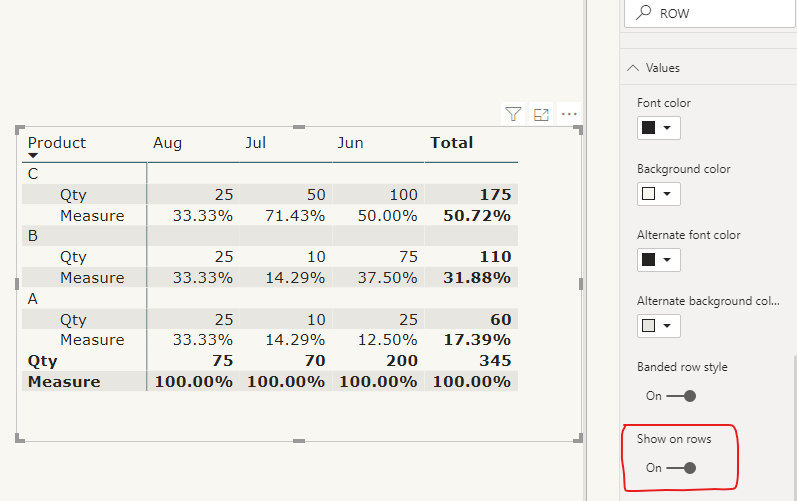Viewport: 797px width, 501px height.
Task: Click the 71.43% cell
Action: pyautogui.click(x=295, y=216)
